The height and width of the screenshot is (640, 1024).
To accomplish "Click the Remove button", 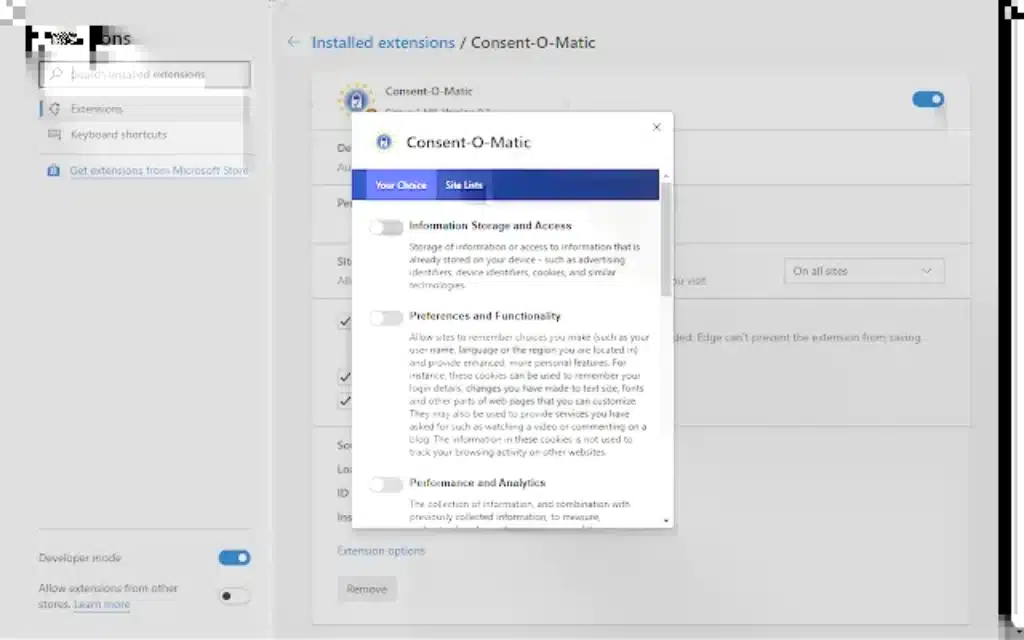I will click(x=367, y=589).
